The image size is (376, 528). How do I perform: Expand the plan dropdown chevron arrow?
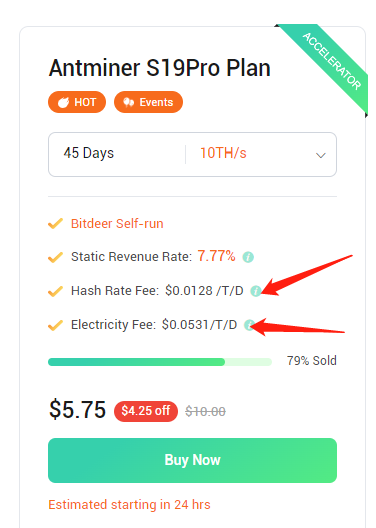pos(320,155)
